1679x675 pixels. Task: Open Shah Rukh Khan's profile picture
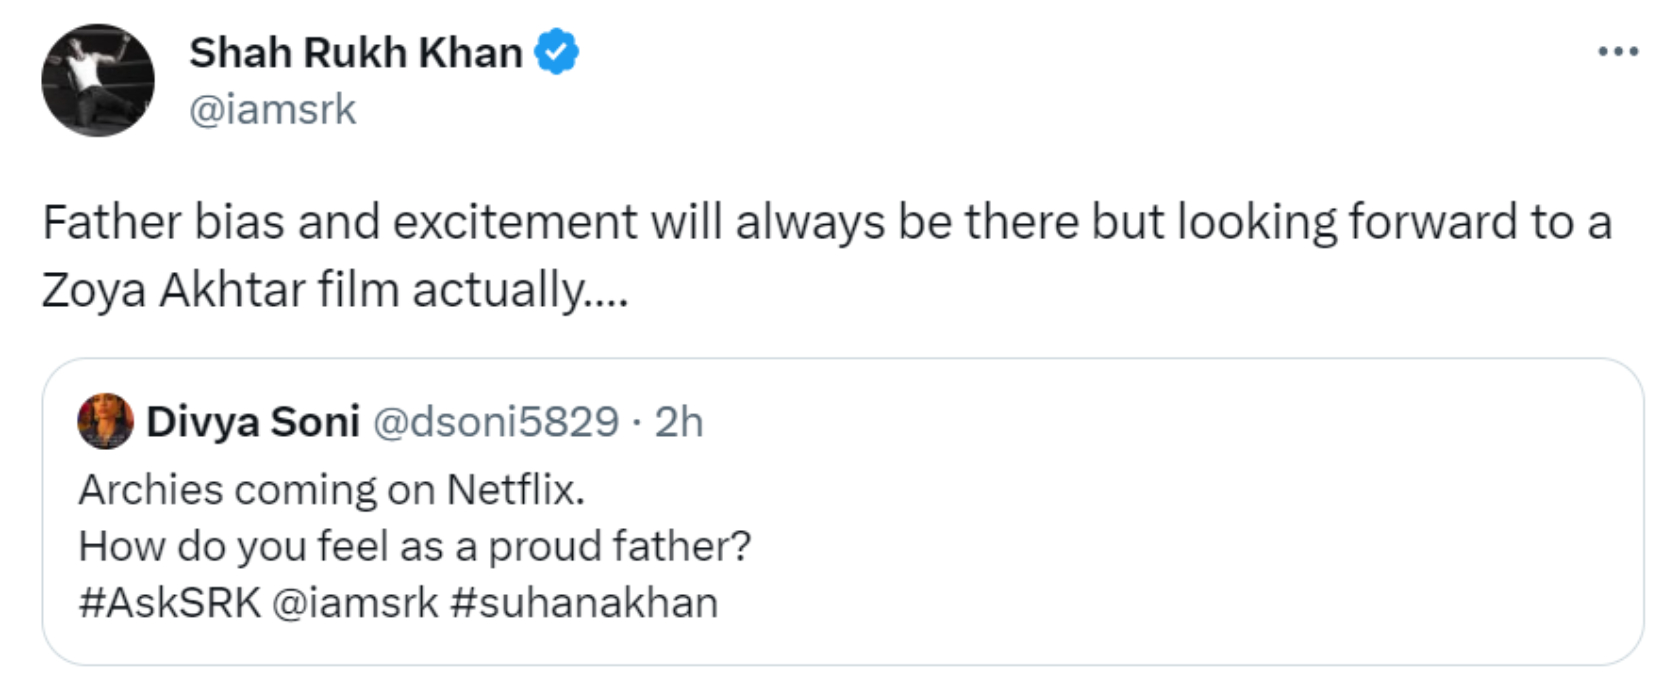pos(98,80)
